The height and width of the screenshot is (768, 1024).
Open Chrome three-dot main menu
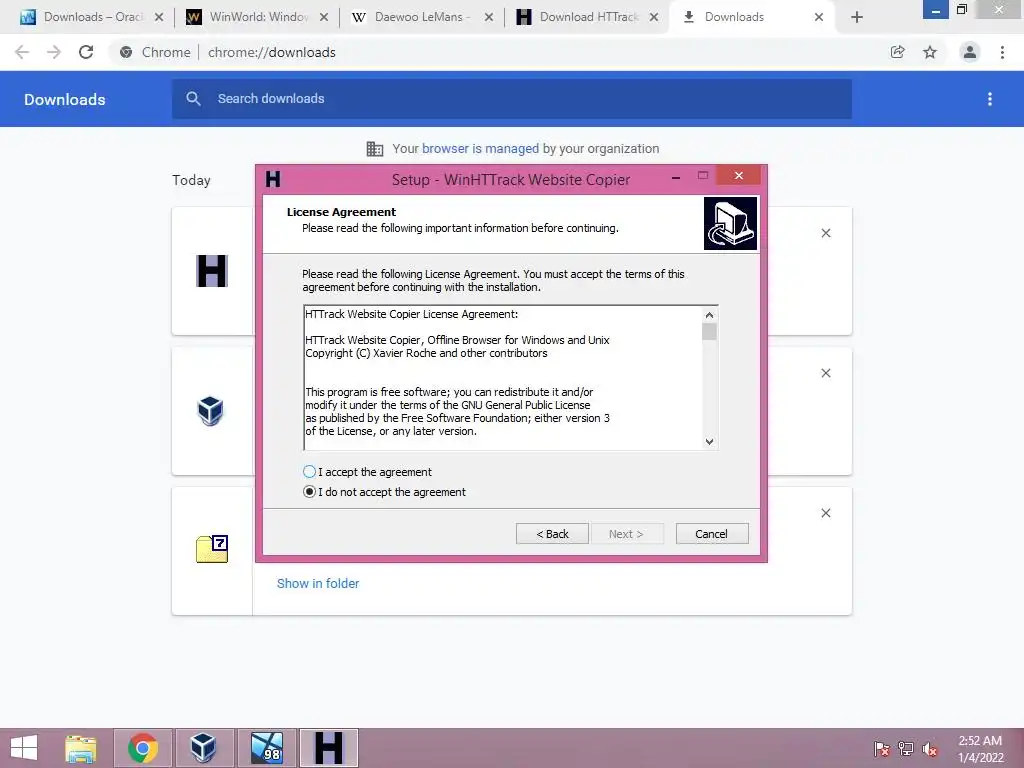(1002, 52)
